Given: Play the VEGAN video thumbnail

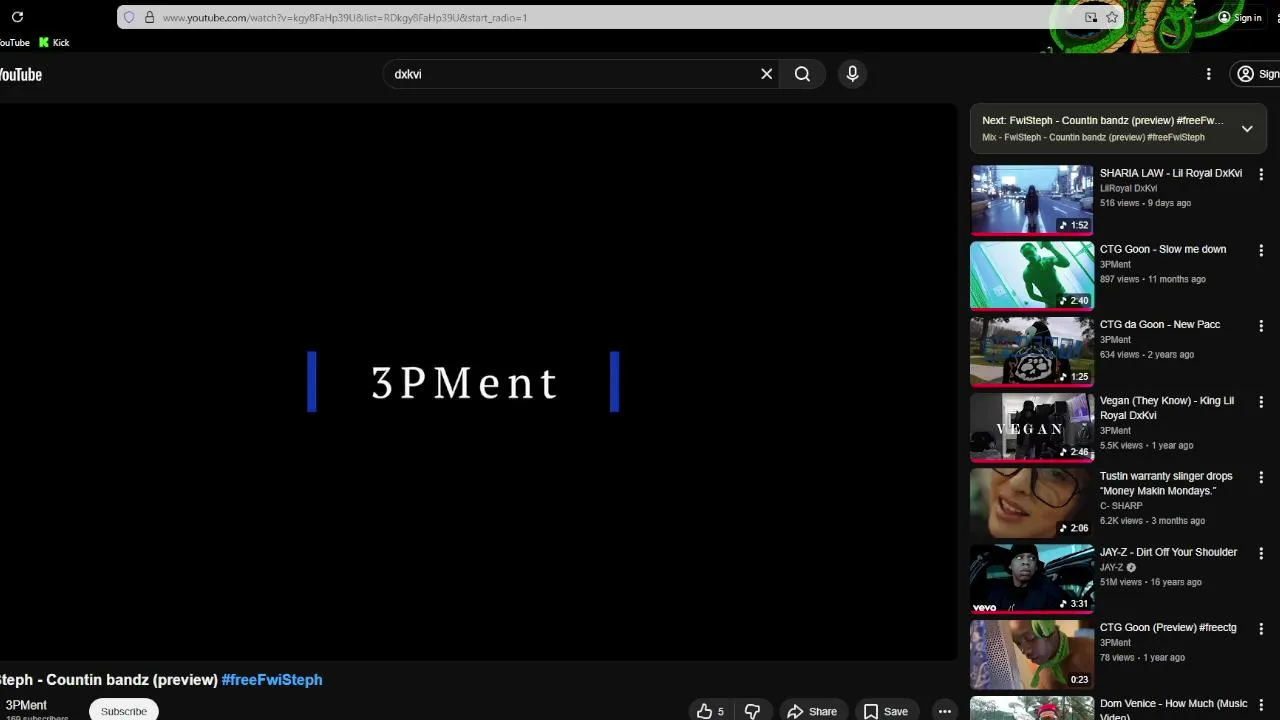Looking at the screenshot, I should pyautogui.click(x=1032, y=427).
